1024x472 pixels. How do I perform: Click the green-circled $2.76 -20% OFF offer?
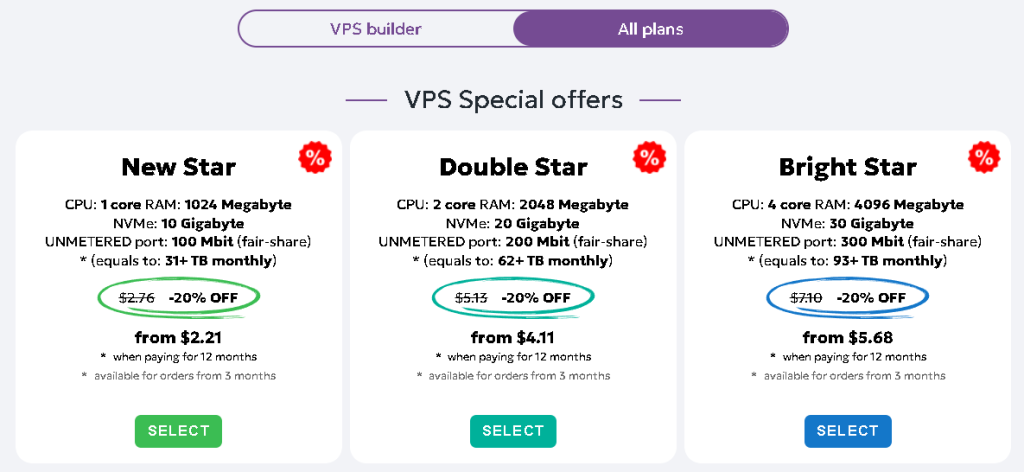coord(178,298)
